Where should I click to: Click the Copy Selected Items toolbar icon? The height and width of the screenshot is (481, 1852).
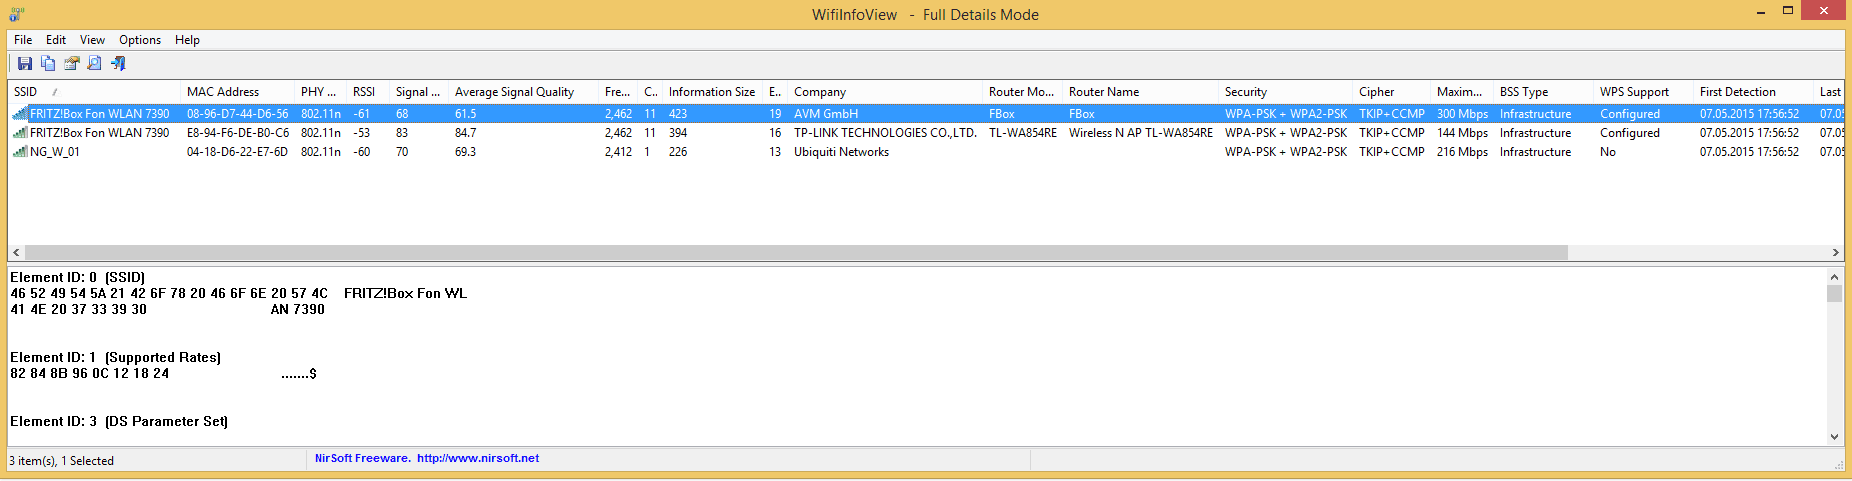pyautogui.click(x=48, y=64)
